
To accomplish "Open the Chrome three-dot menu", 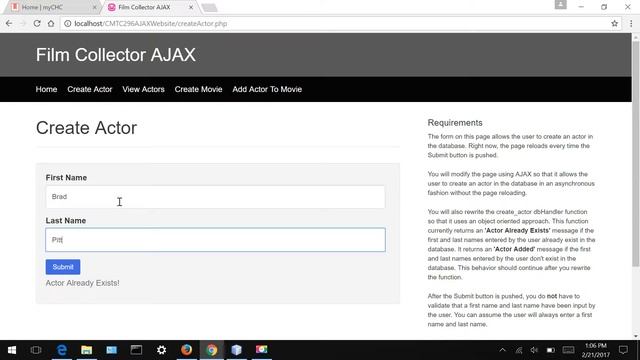I will pos(631,24).
